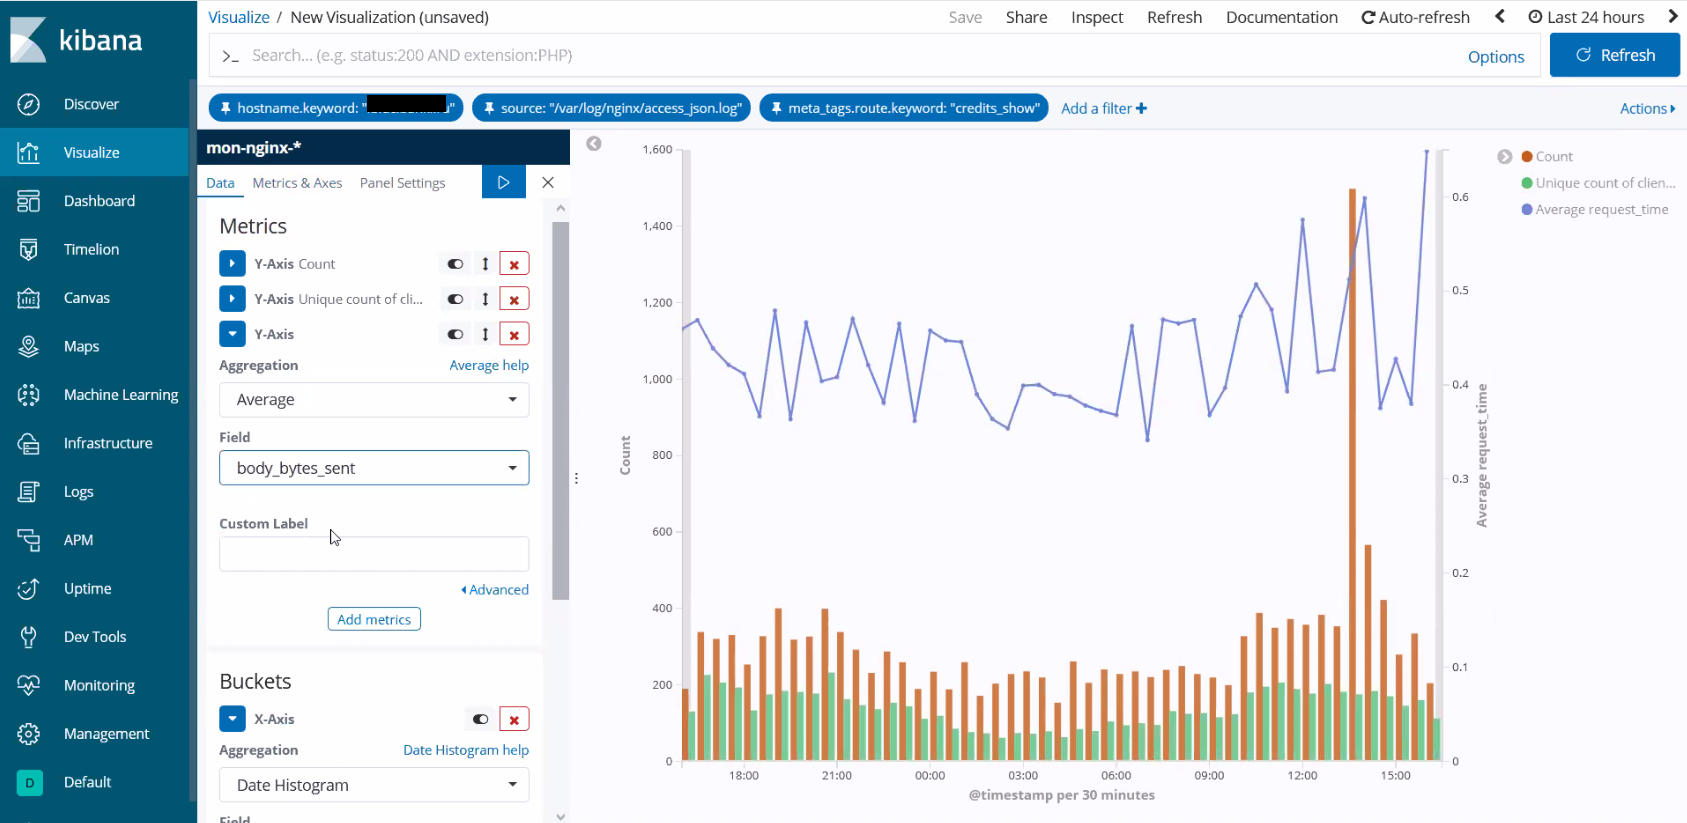The height and width of the screenshot is (823, 1687).
Task: Remove the Count metric with red X
Action: point(514,264)
